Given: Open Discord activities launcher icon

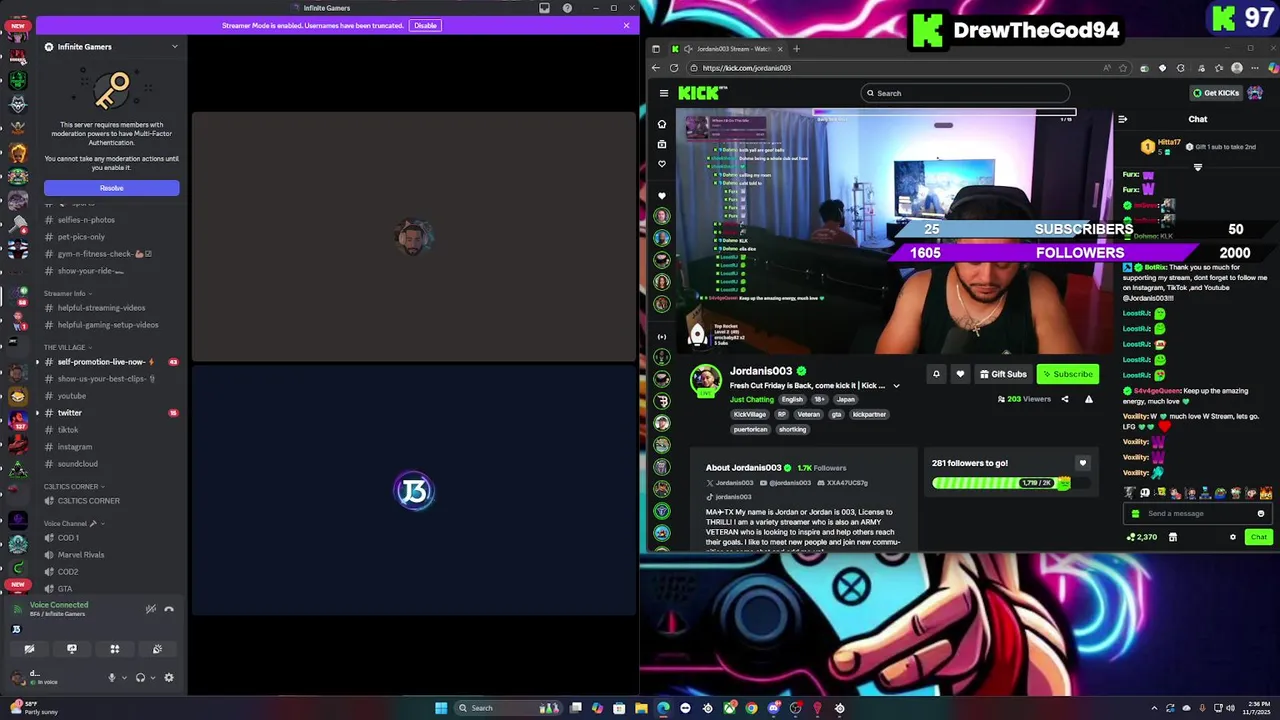Looking at the screenshot, I should [115, 649].
